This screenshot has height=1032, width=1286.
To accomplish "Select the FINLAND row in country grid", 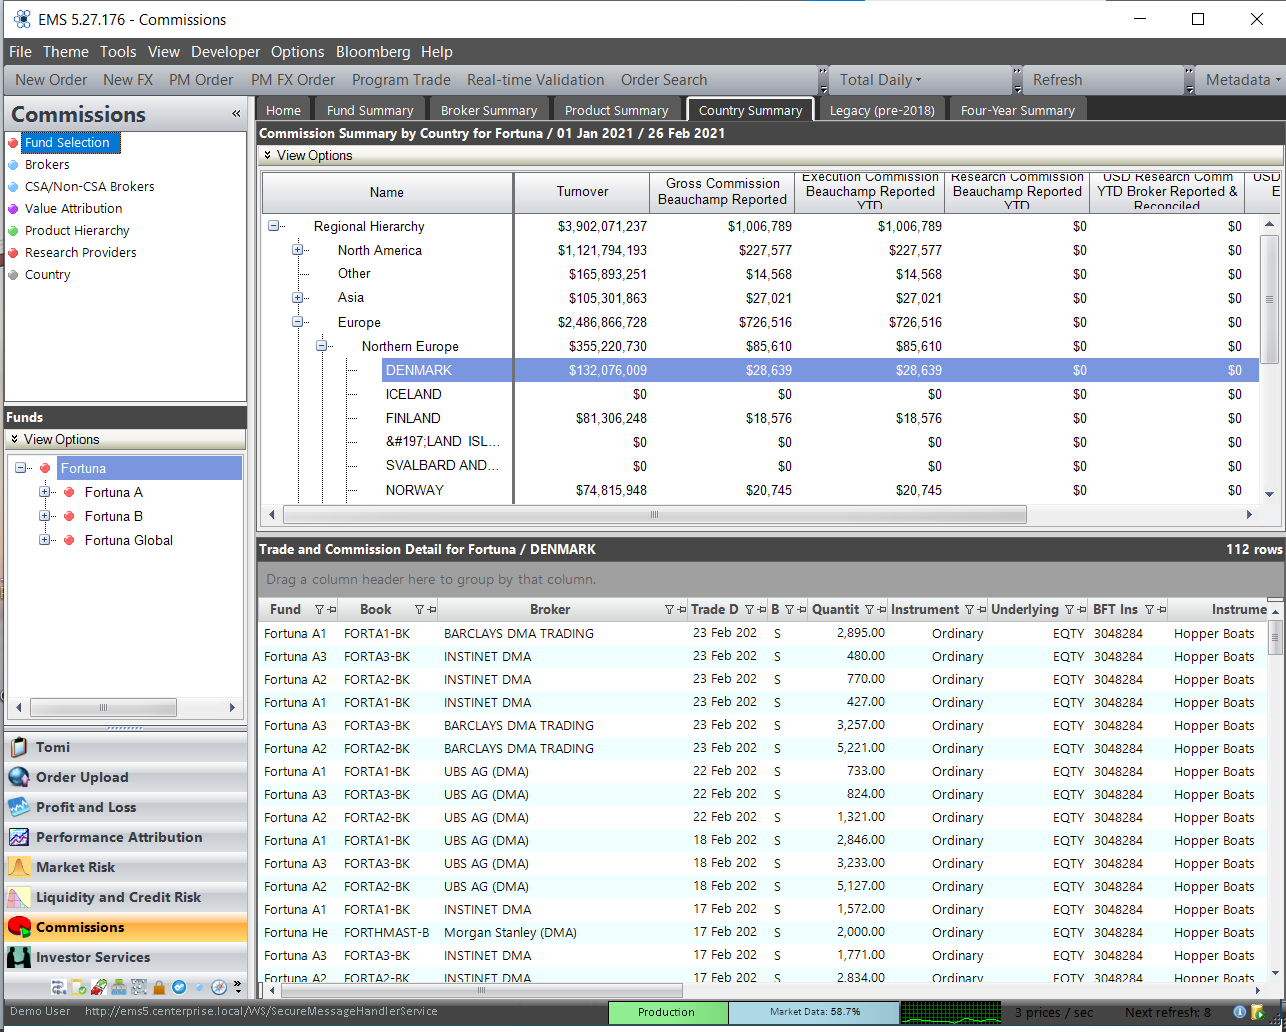I will pyautogui.click(x=413, y=418).
